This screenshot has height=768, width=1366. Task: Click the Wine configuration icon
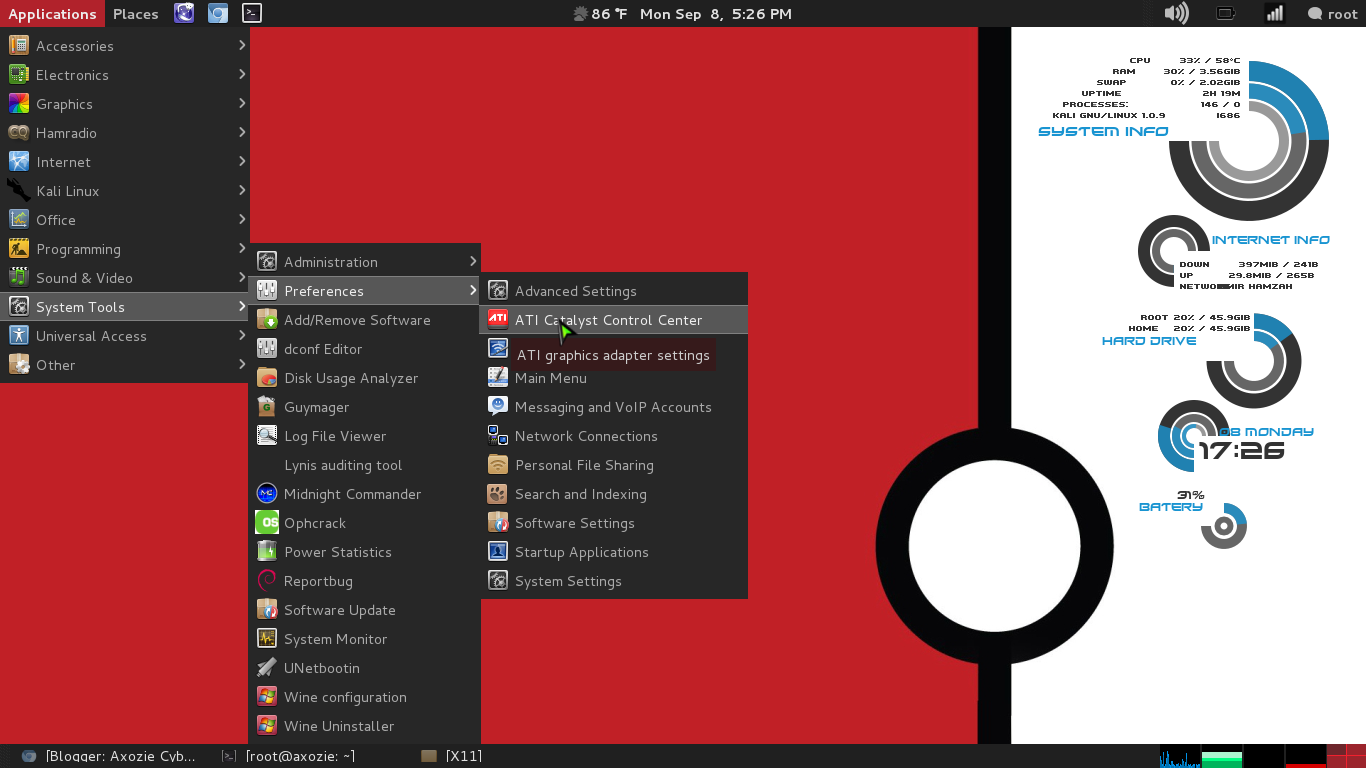(267, 697)
